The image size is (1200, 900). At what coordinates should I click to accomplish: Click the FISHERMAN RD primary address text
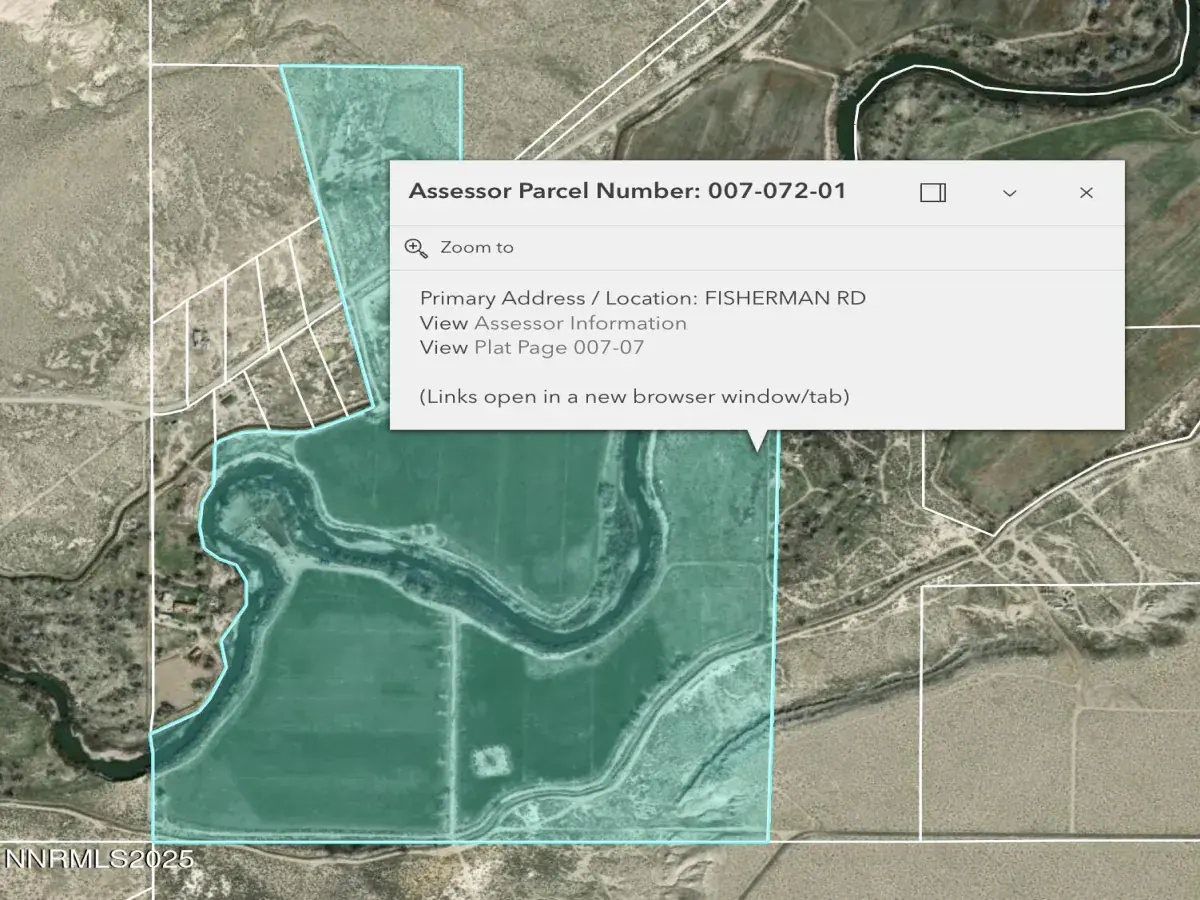[785, 298]
